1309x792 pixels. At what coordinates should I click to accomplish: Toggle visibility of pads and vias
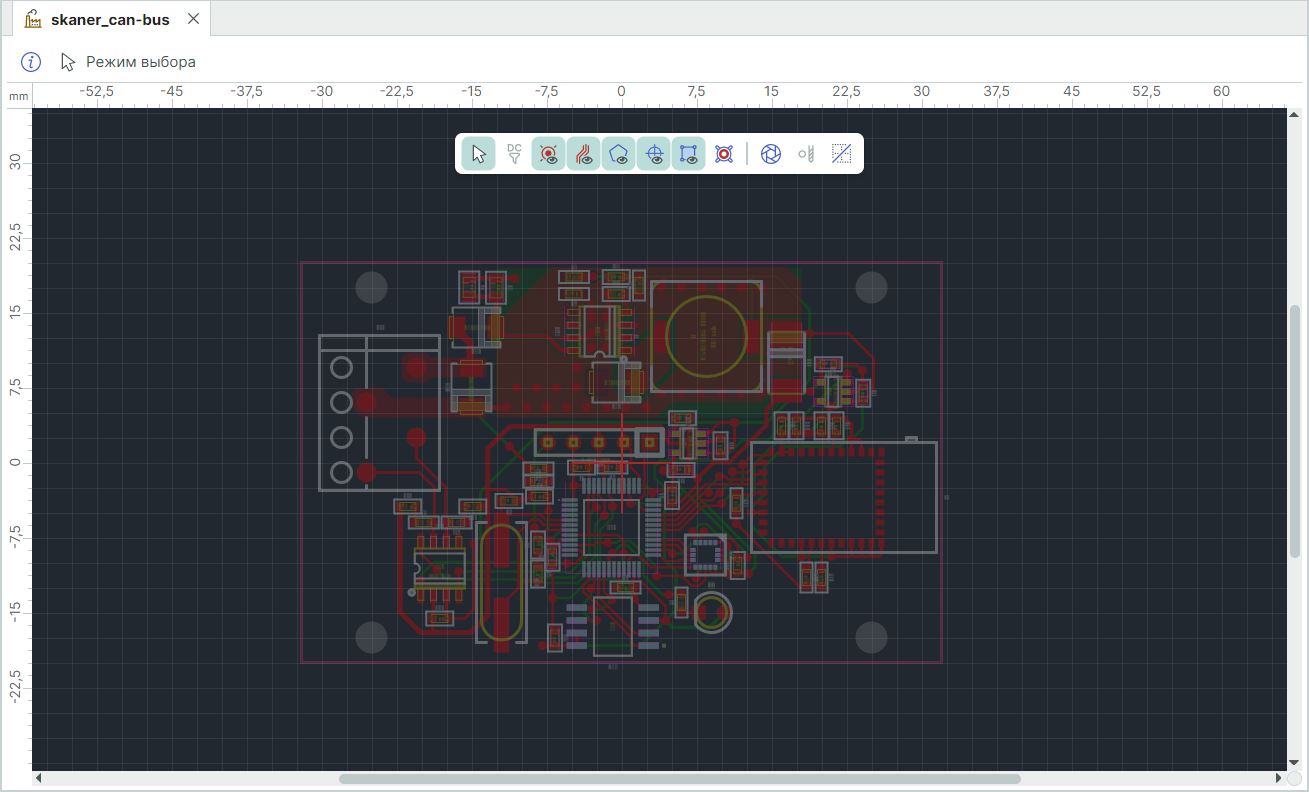tap(549, 154)
